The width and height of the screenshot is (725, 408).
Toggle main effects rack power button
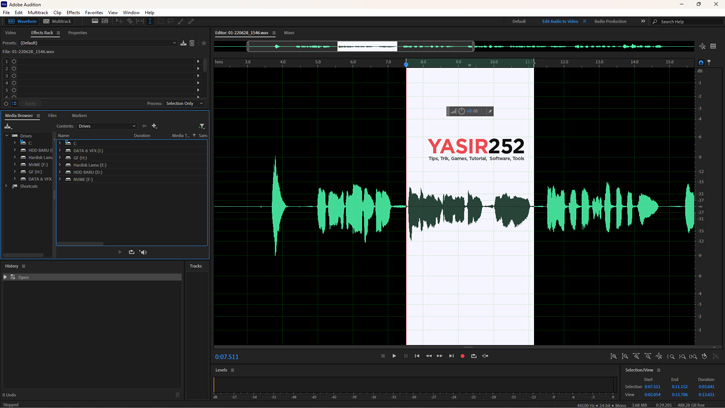coord(6,104)
